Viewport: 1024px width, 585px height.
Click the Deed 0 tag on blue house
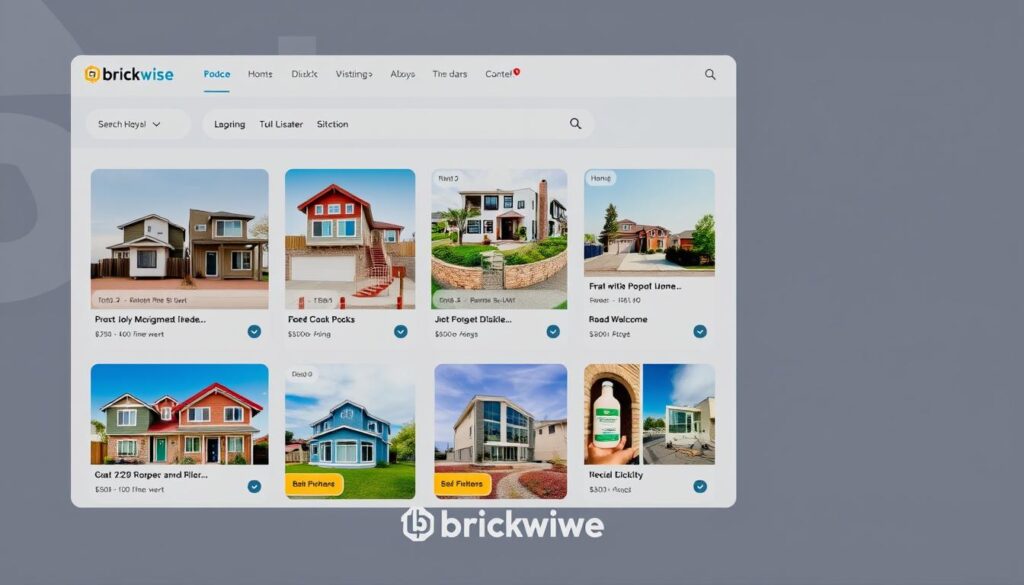point(301,374)
